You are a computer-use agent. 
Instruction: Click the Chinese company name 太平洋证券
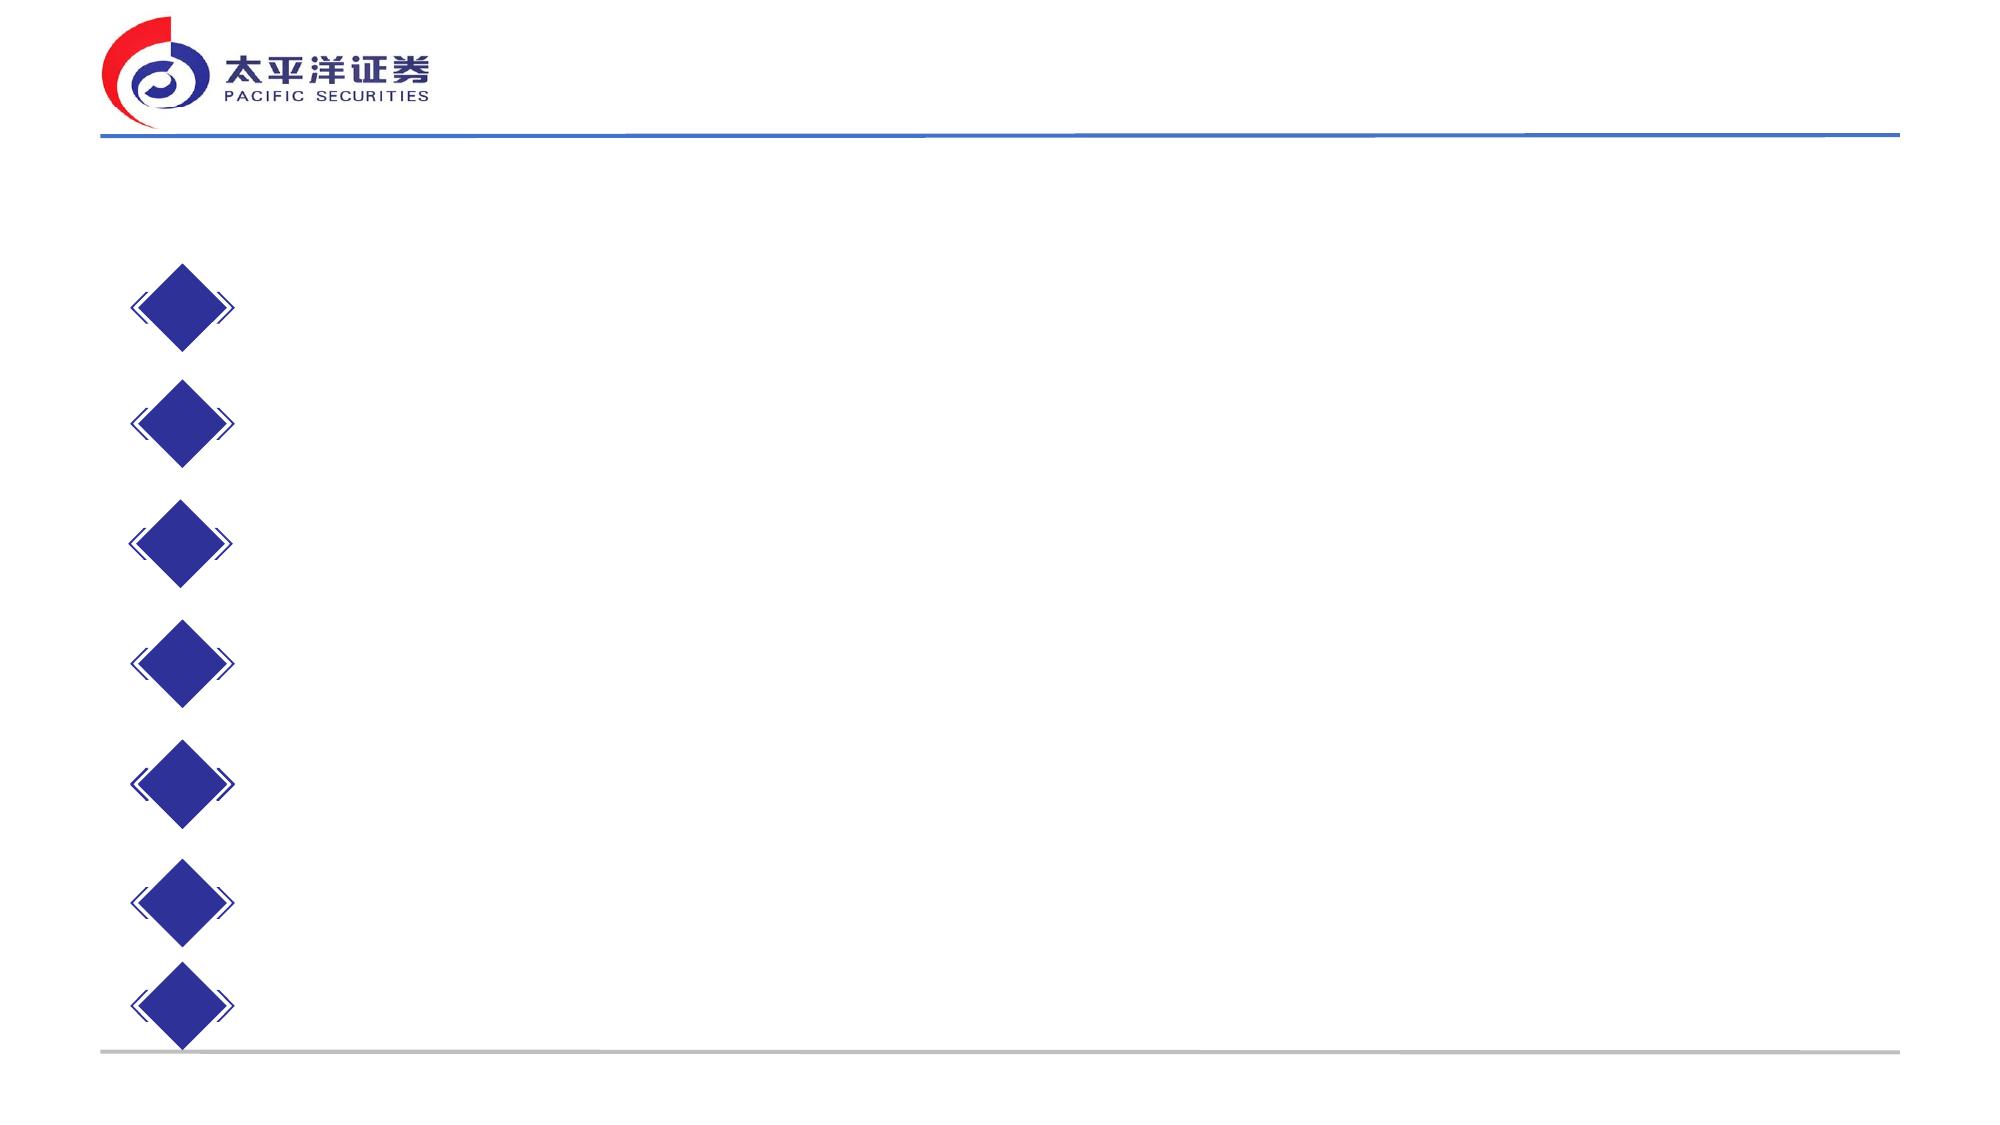[327, 70]
